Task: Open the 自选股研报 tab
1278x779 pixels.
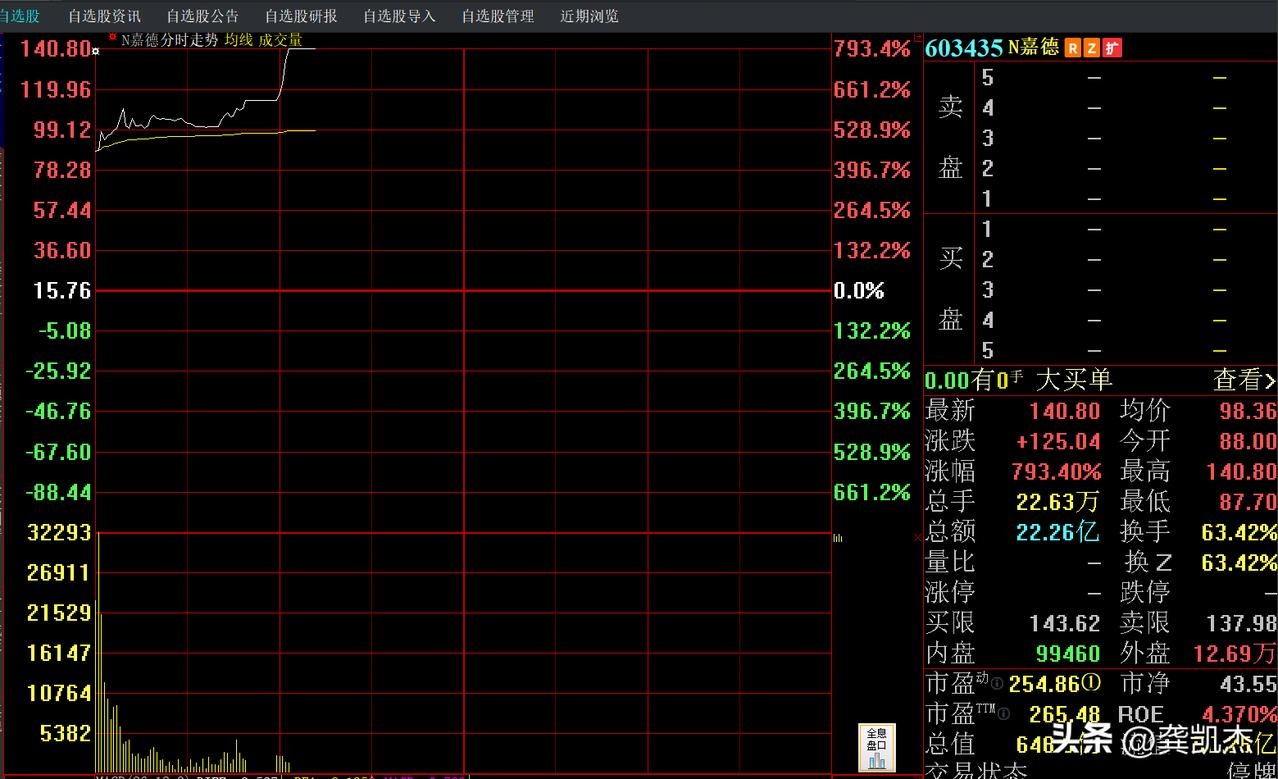Action: click(301, 16)
